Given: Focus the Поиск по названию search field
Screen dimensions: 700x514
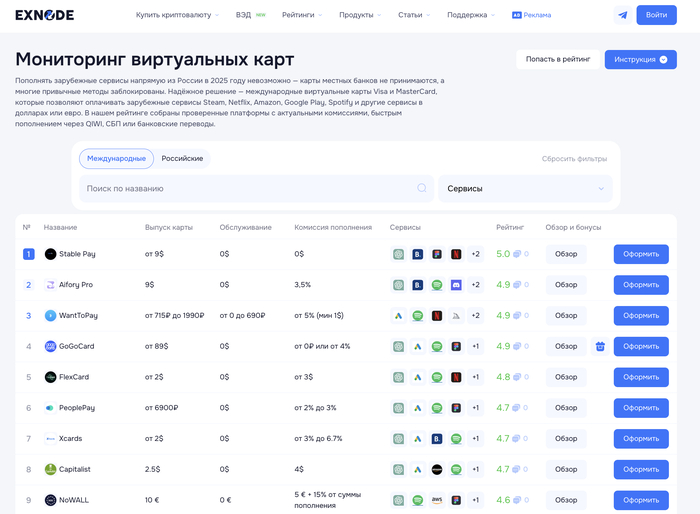Looking at the screenshot, I should [256, 188].
